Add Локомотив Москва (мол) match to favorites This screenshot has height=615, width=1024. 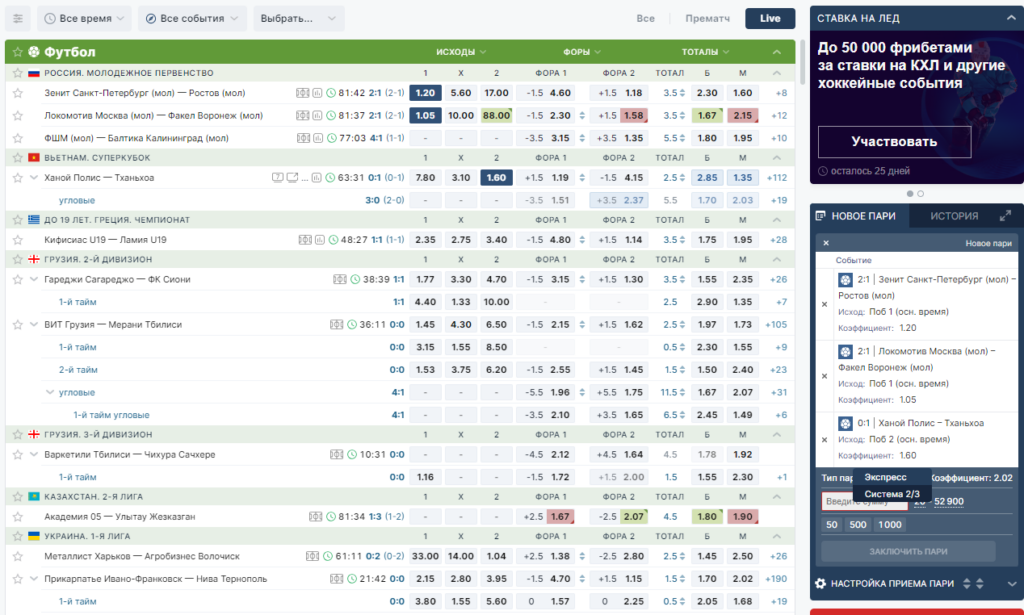(18, 116)
